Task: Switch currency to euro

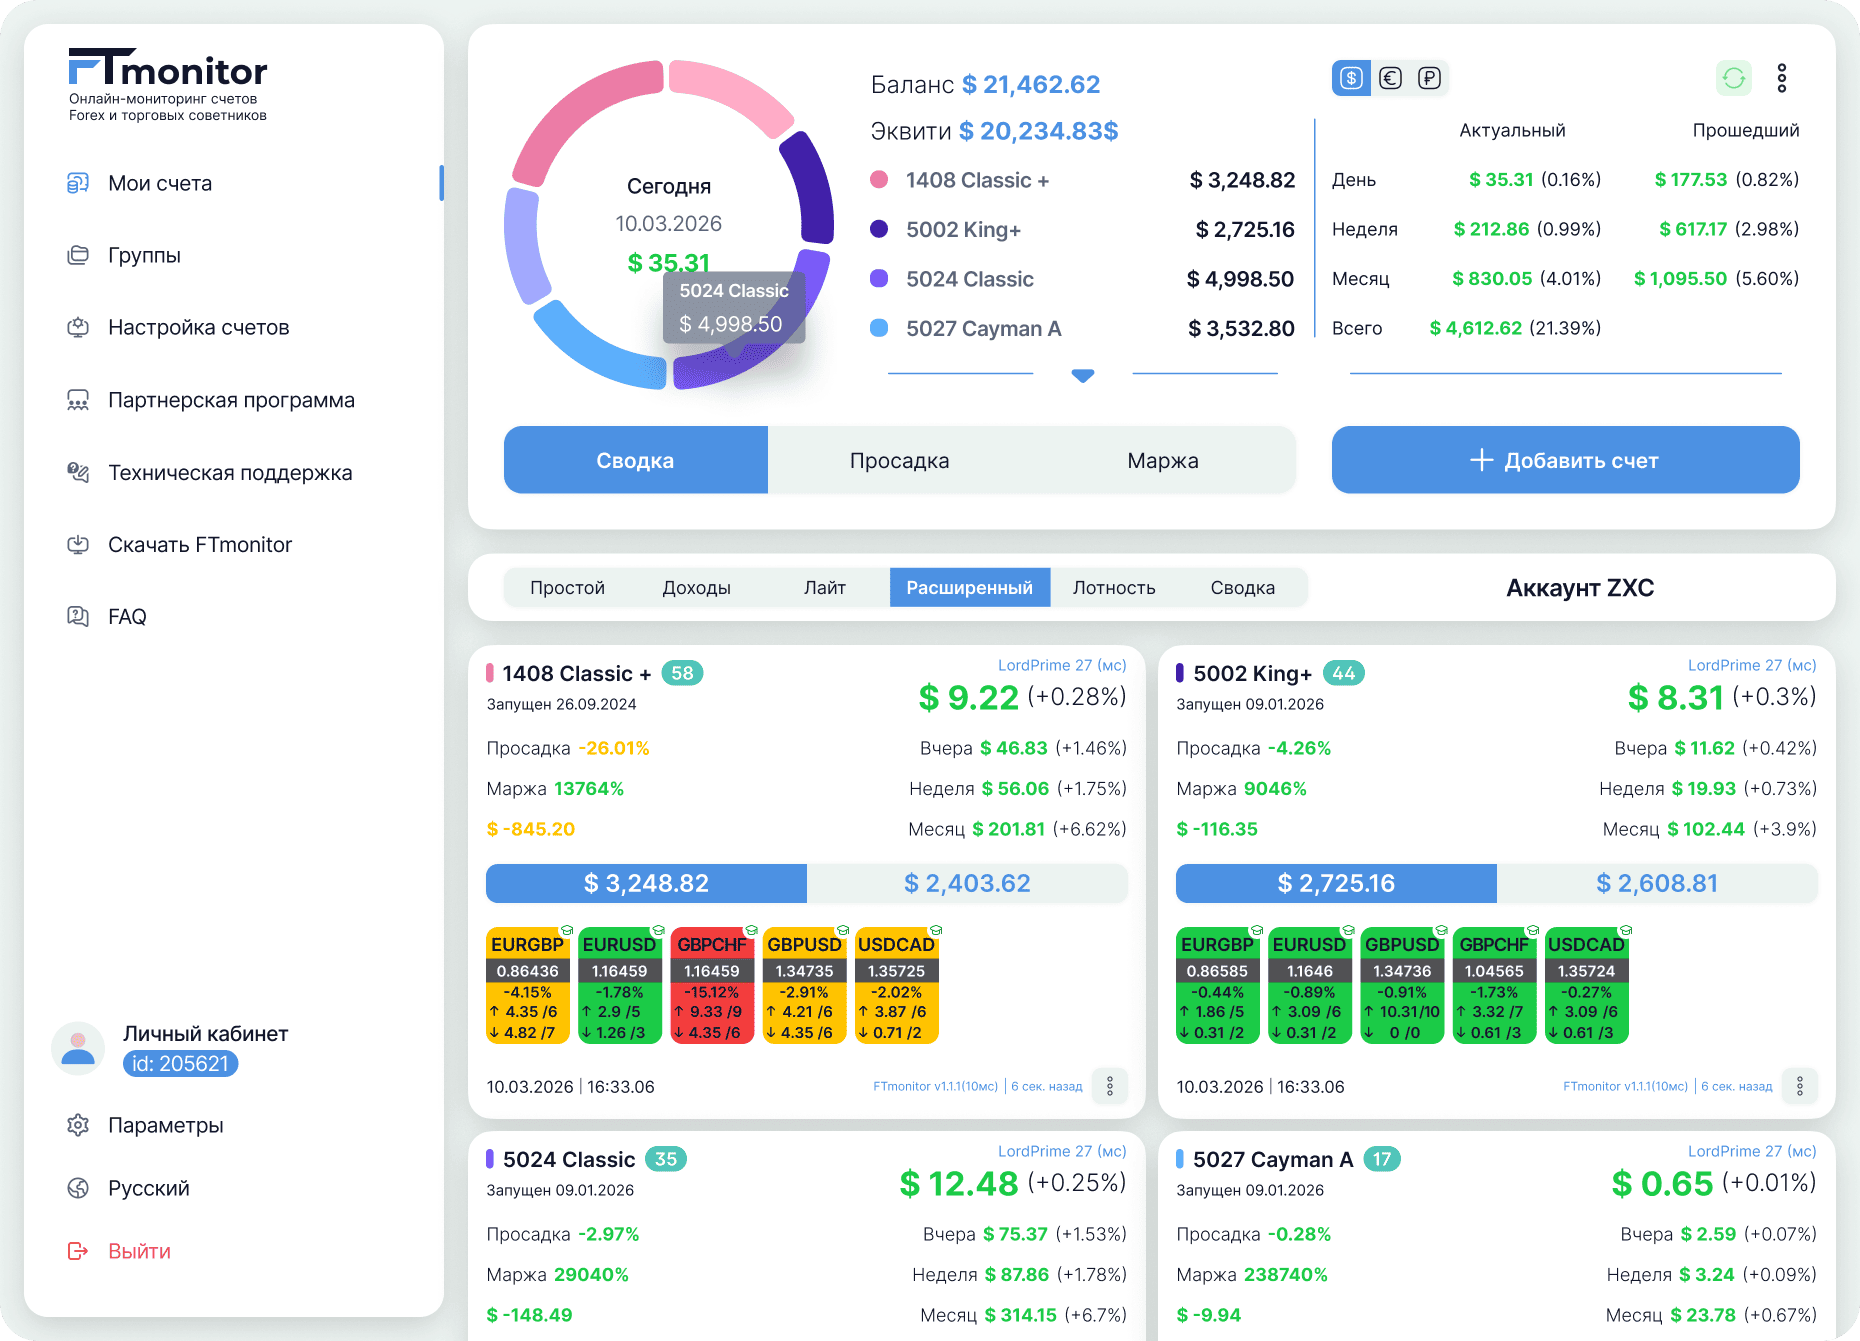Action: (1390, 78)
